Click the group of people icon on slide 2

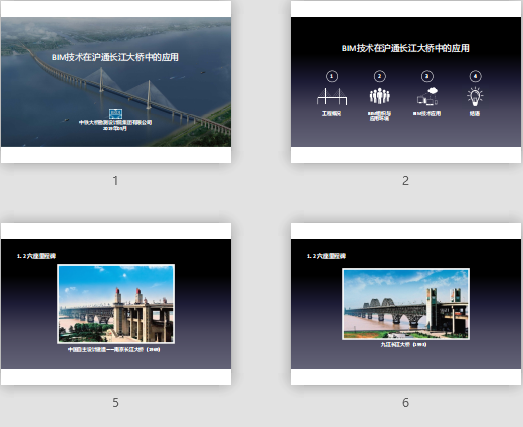click(380, 96)
